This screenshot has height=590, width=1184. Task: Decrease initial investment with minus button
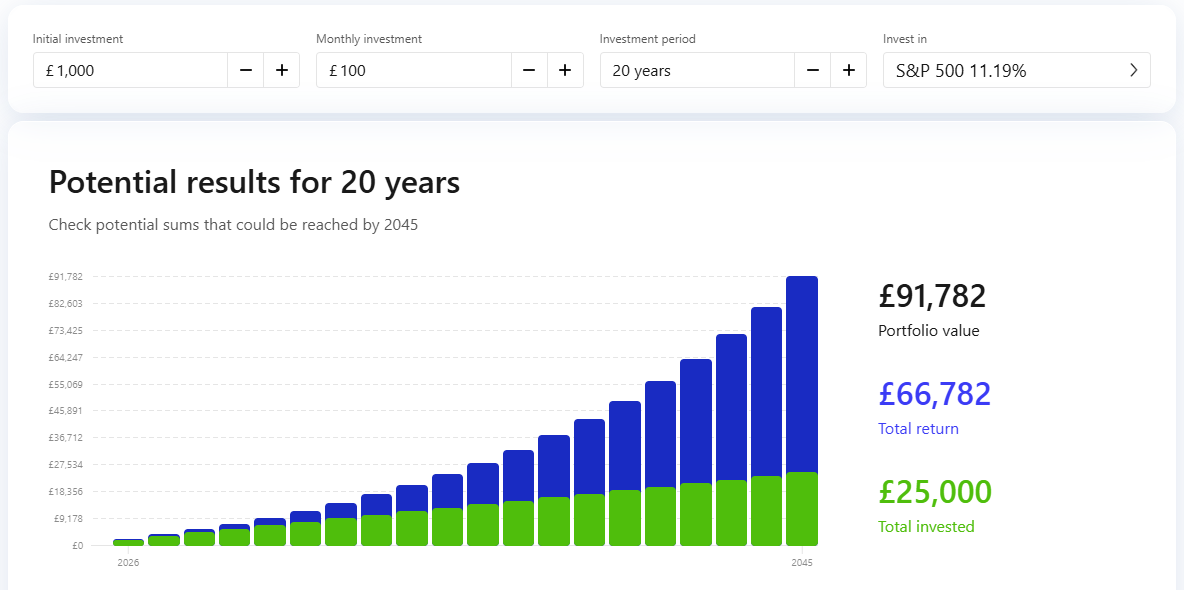[245, 70]
